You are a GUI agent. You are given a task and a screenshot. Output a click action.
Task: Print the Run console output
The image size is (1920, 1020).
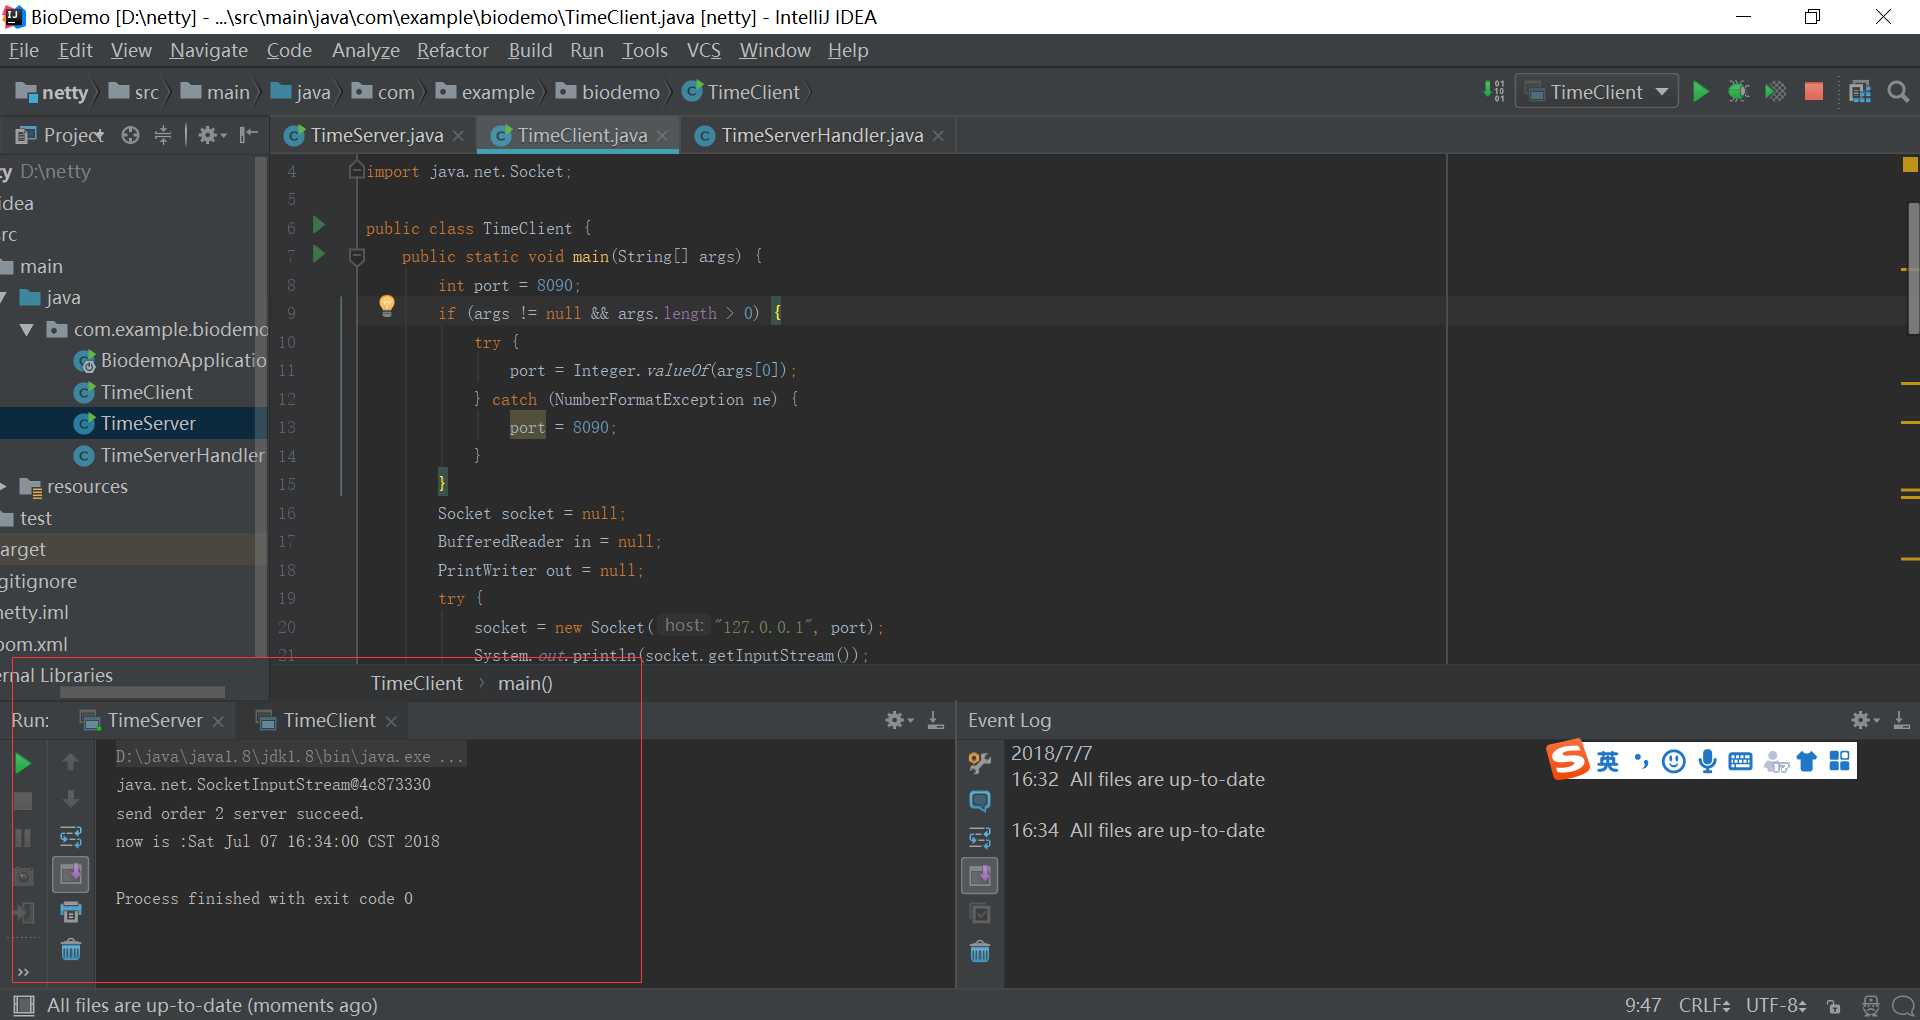(71, 912)
